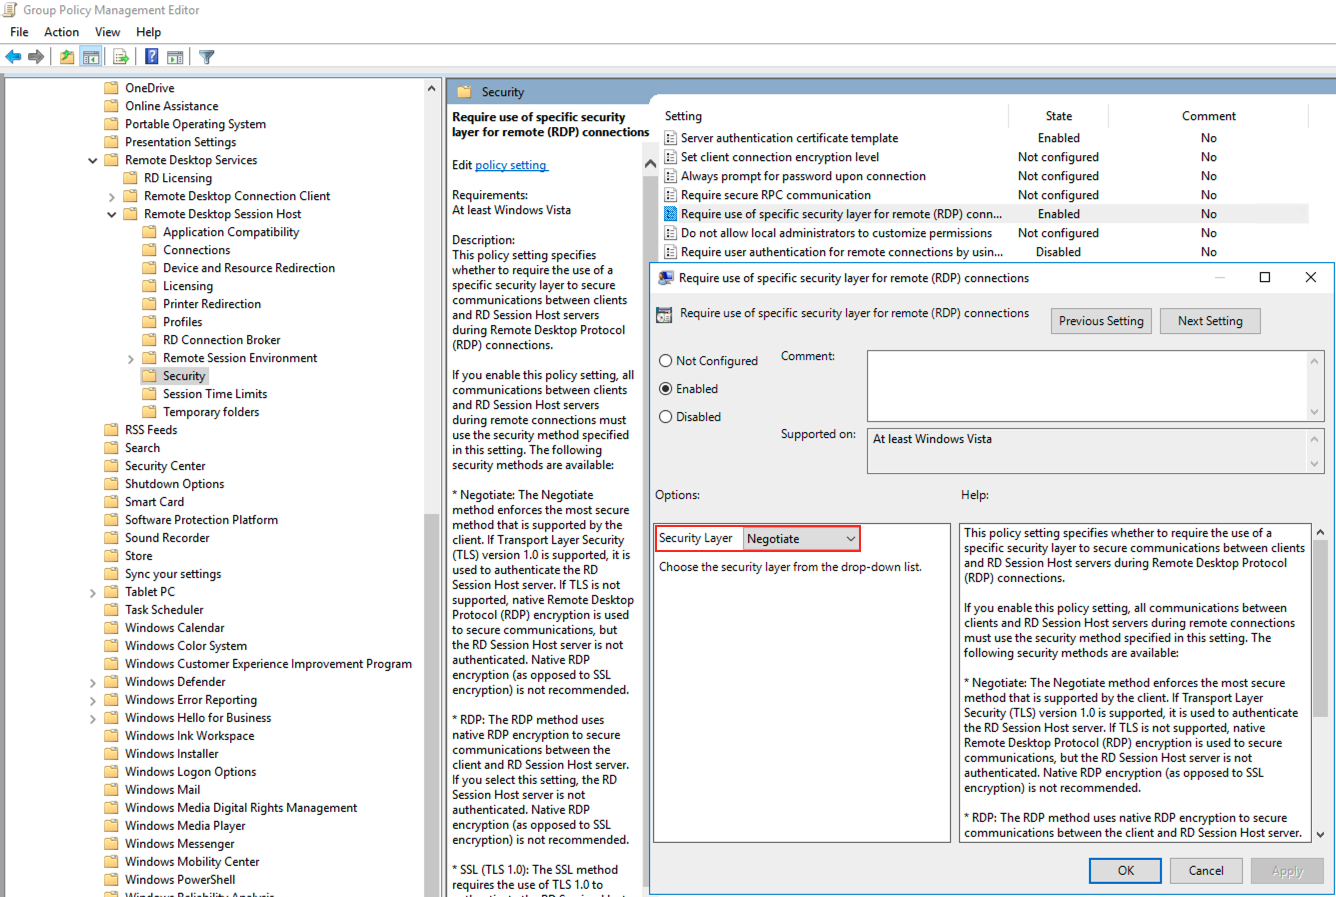Click icon of Always prompt for password setting

[671, 176]
